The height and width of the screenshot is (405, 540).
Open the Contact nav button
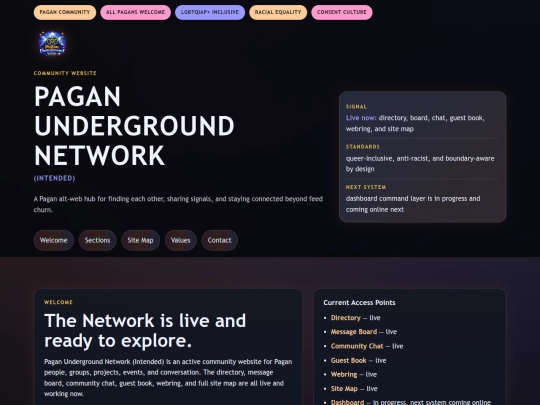tap(219, 240)
